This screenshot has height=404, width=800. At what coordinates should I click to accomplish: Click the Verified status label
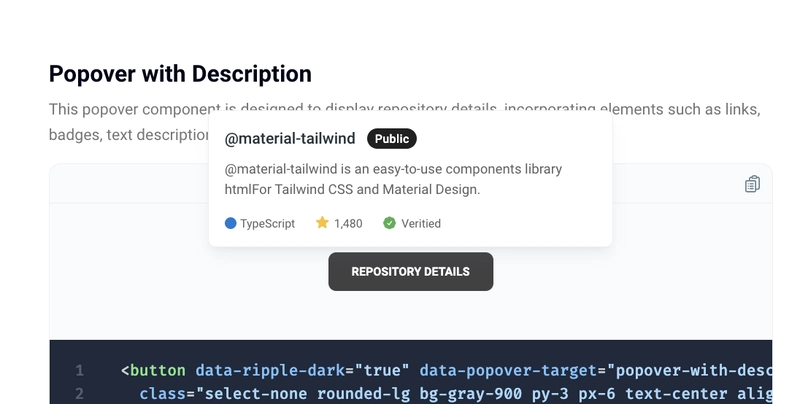click(421, 223)
